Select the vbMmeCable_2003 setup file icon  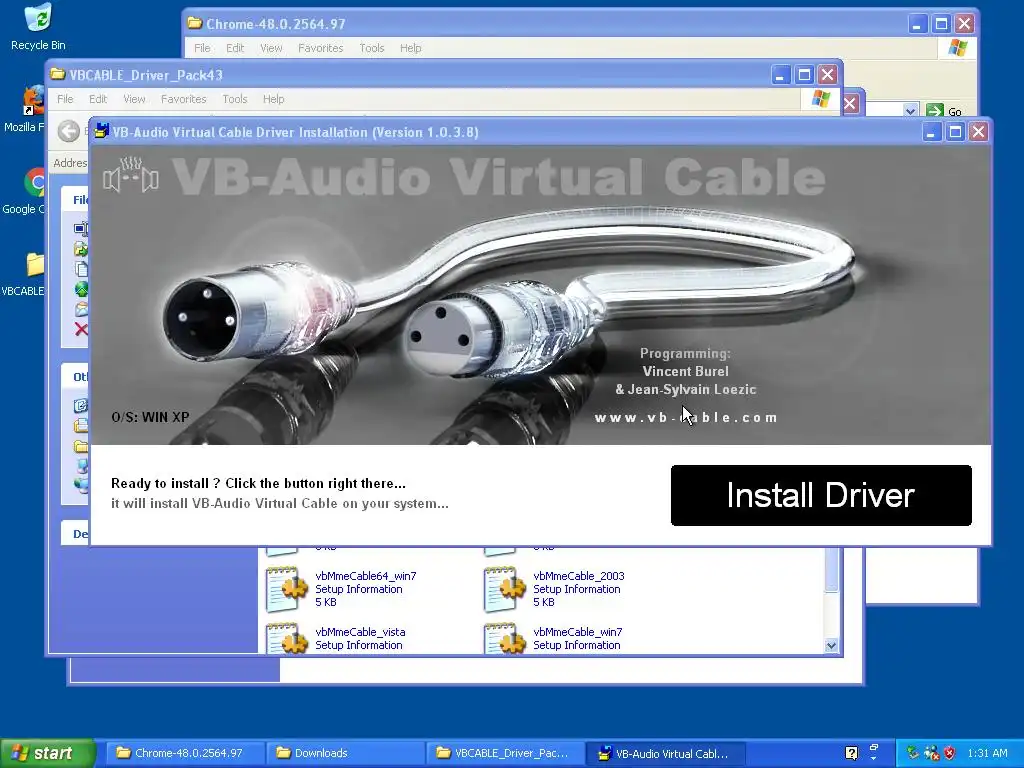[x=504, y=589]
